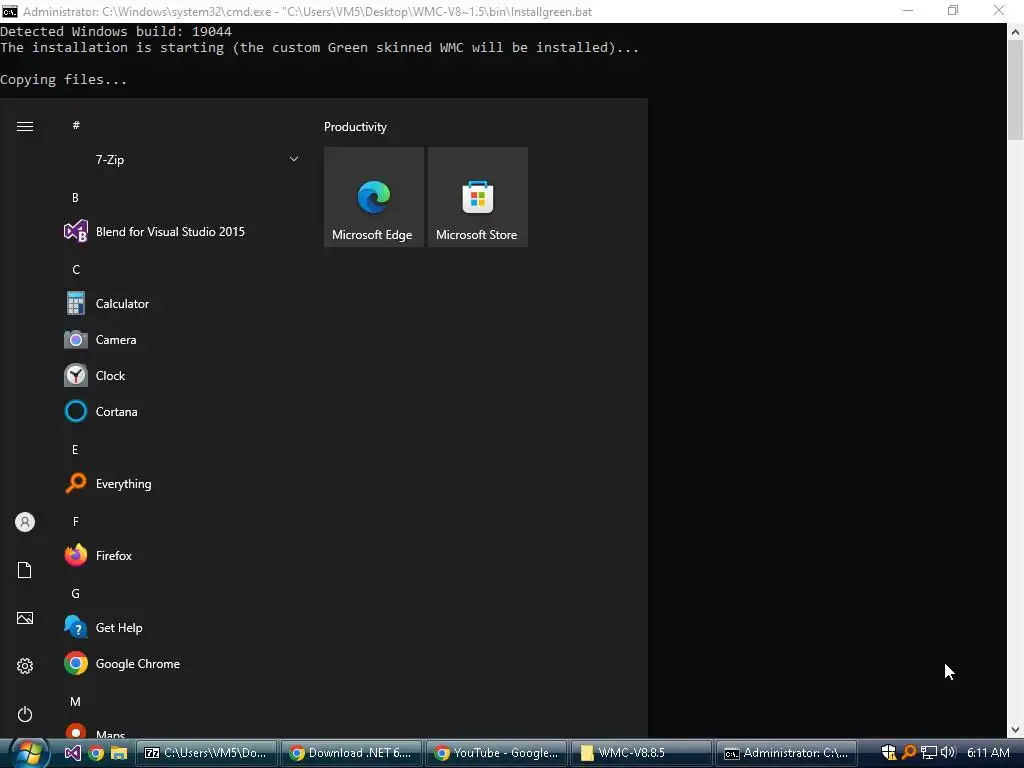This screenshot has width=1024, height=768.
Task: Open Visual Studio pinned taskbar icon
Action: click(72, 753)
